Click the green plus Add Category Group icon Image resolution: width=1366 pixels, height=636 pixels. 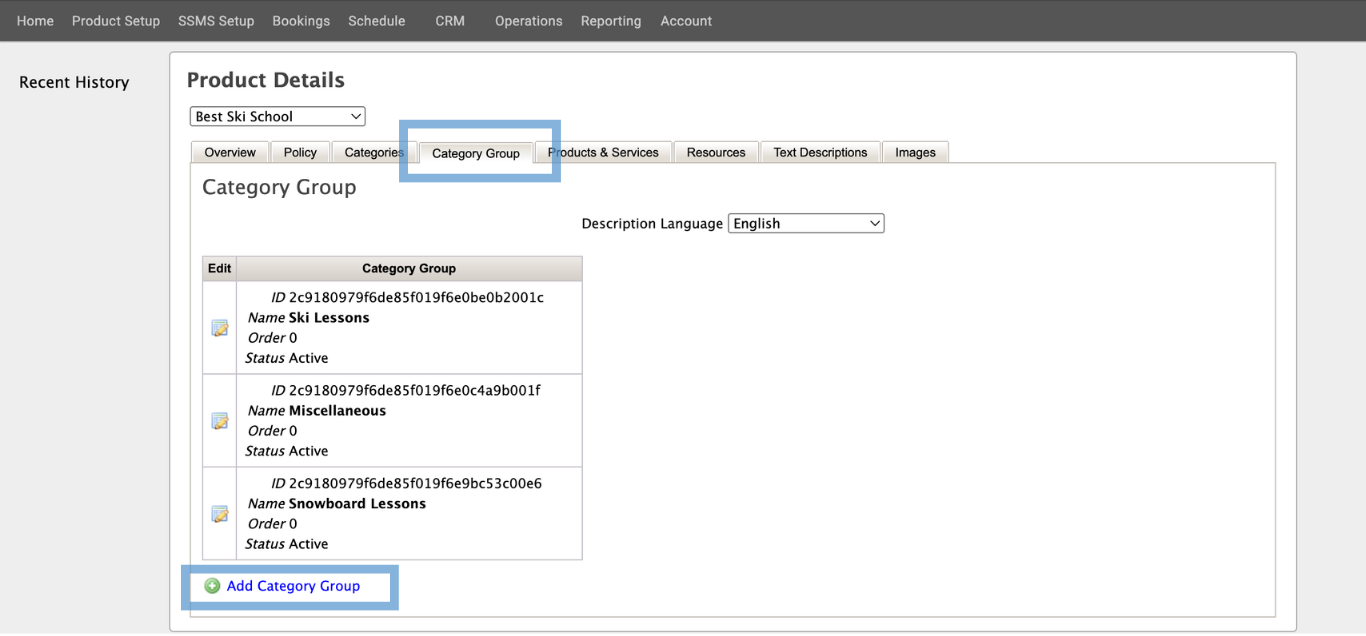tap(212, 586)
